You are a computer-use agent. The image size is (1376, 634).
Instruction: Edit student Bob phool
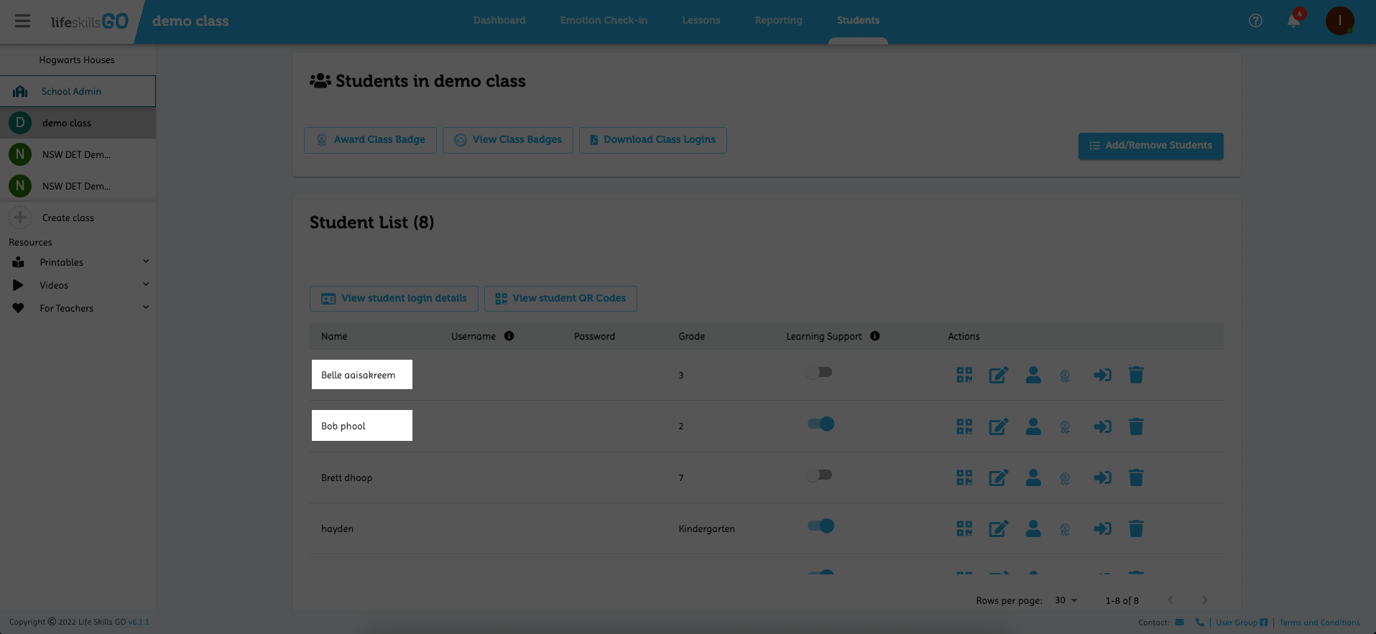(998, 426)
